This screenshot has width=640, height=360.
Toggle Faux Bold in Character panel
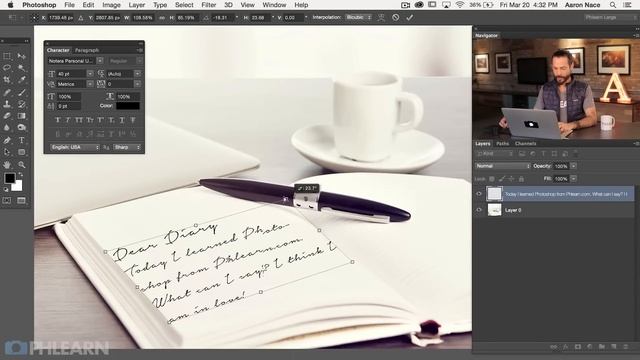click(x=58, y=120)
